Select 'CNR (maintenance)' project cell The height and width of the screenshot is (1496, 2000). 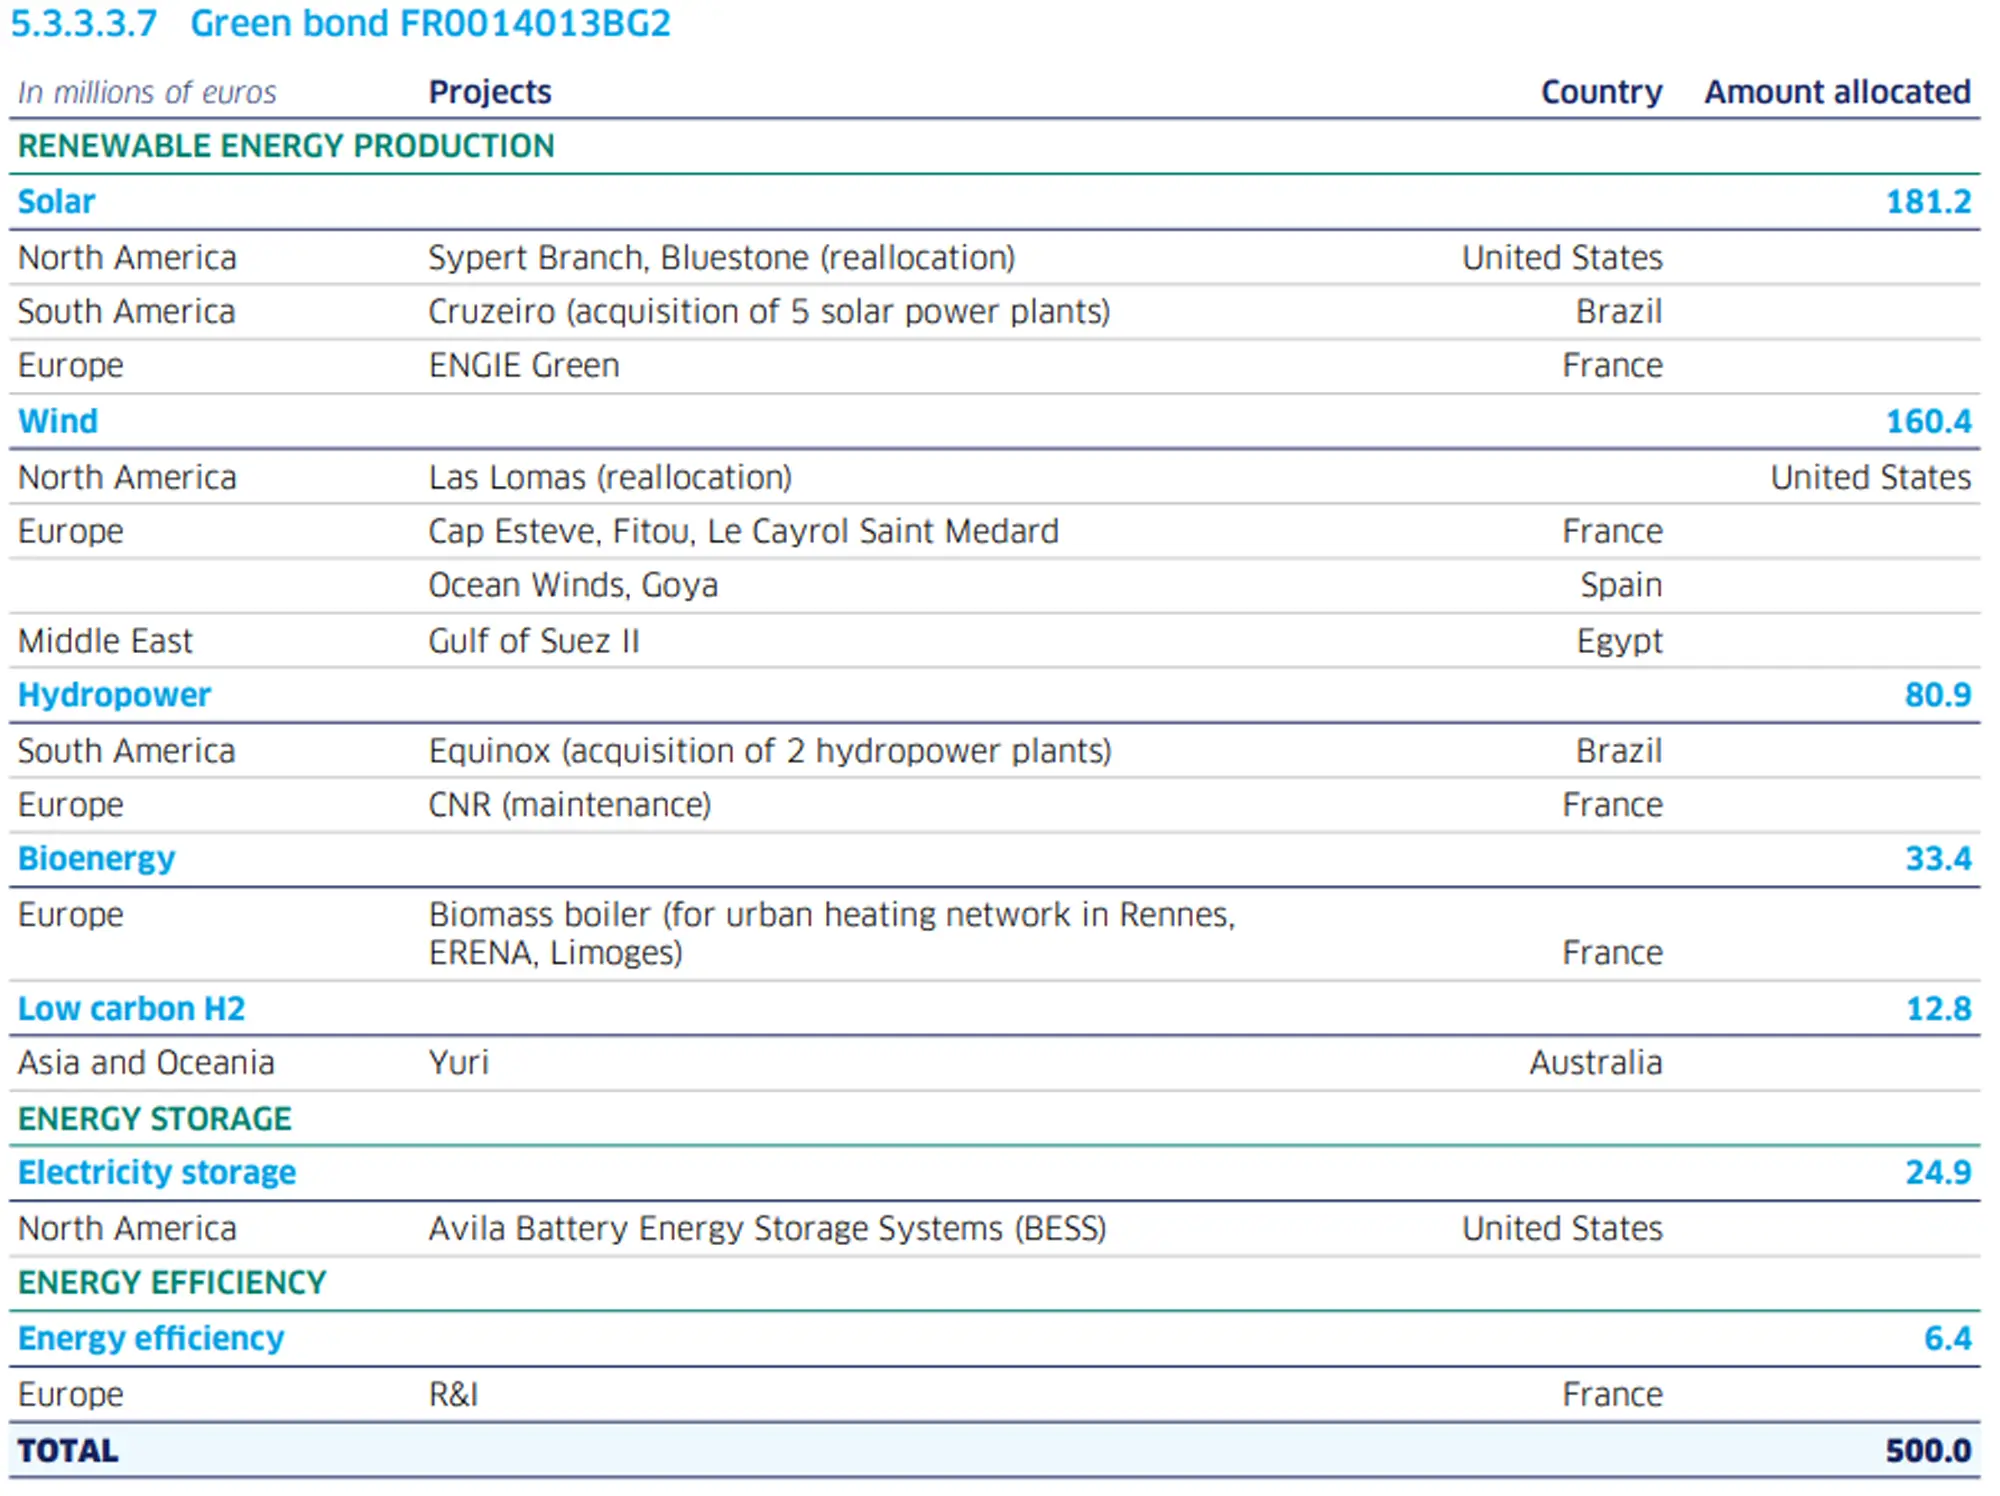point(570,805)
